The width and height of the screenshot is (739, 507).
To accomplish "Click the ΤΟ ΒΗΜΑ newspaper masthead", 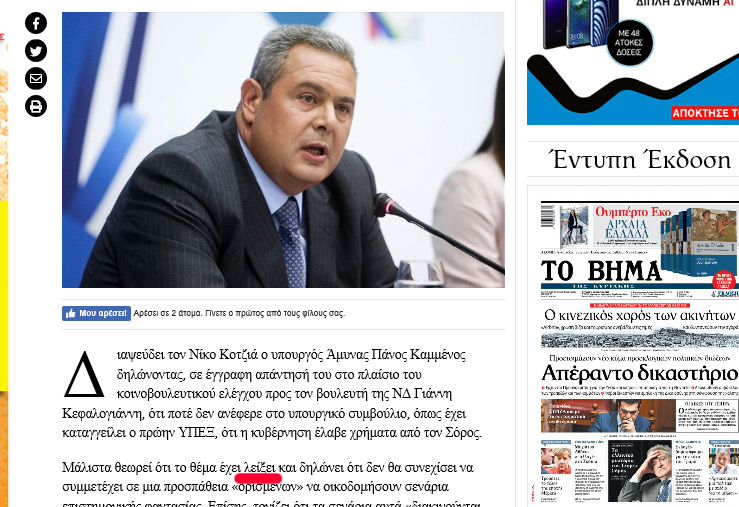I will pos(601,271).
